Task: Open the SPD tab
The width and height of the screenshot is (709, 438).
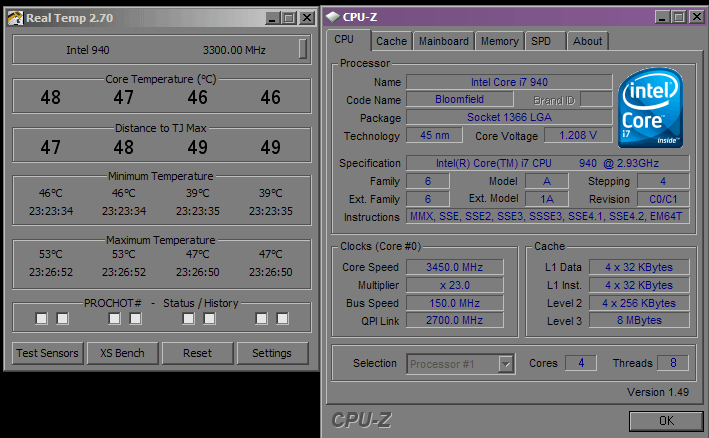Action: click(x=545, y=41)
